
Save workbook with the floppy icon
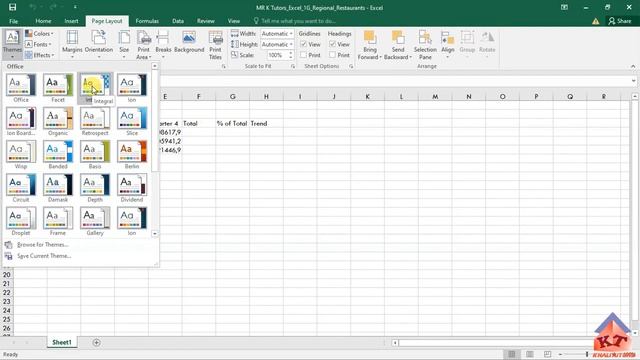(x=12, y=7)
